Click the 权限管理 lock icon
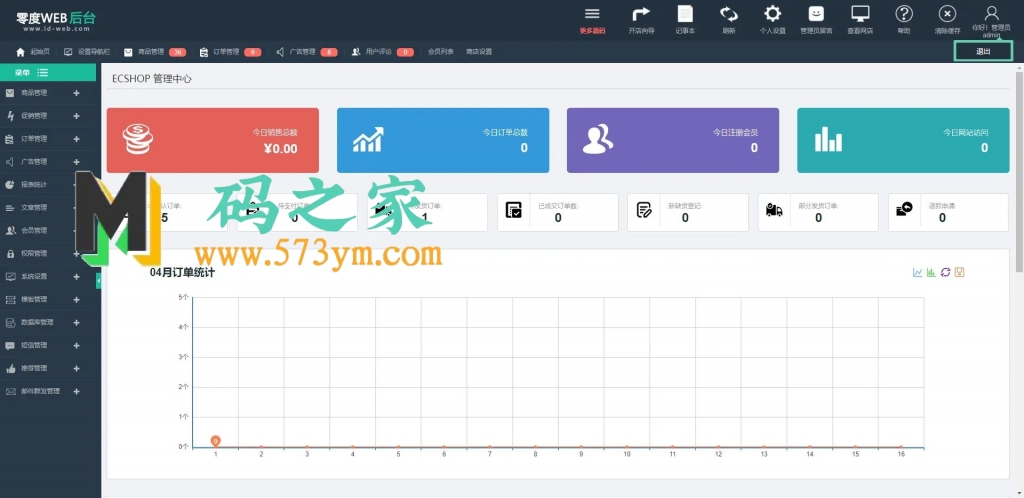Image resolution: width=1024 pixels, height=498 pixels. coord(10,253)
